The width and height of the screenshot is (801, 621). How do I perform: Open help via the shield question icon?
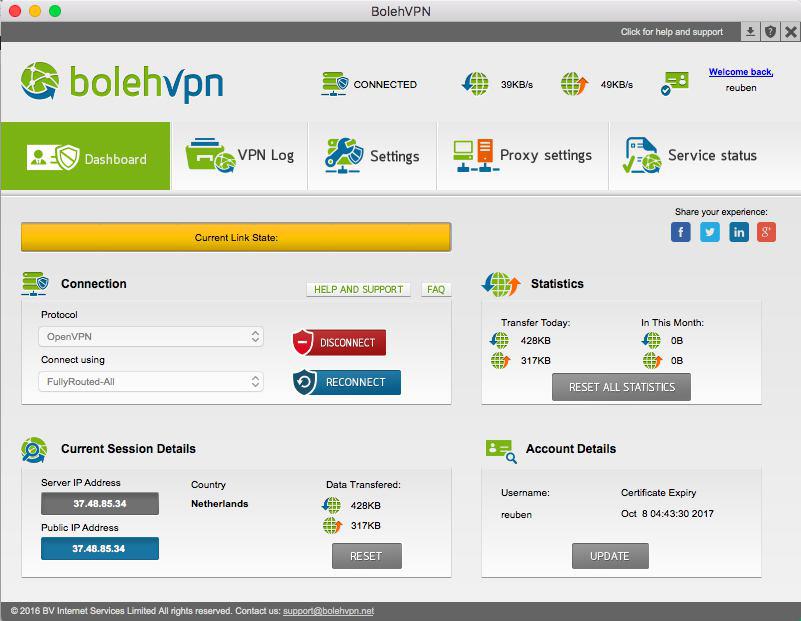click(x=770, y=32)
